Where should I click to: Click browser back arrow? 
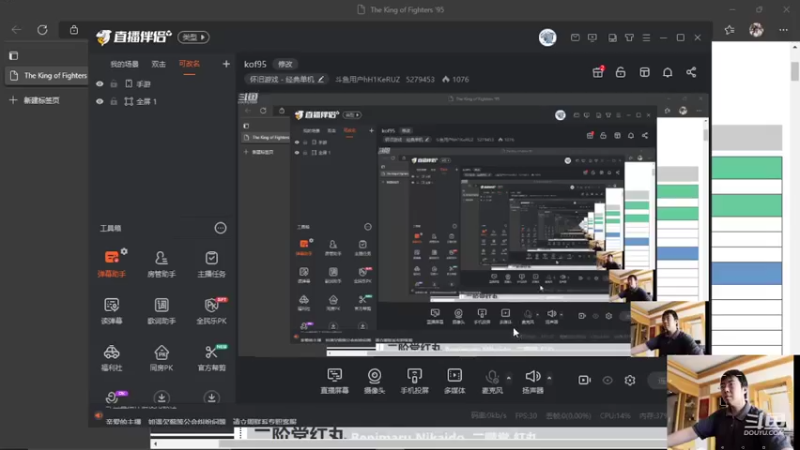(16, 30)
